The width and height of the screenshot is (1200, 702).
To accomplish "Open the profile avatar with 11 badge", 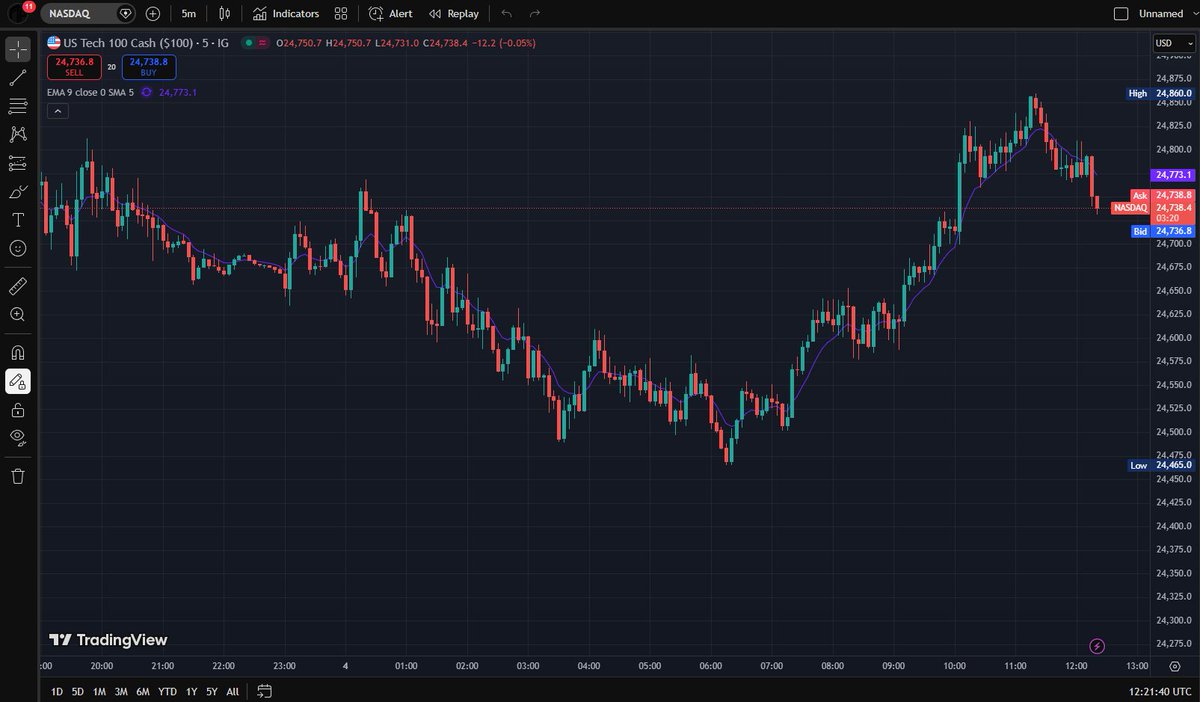I will tap(19, 13).
